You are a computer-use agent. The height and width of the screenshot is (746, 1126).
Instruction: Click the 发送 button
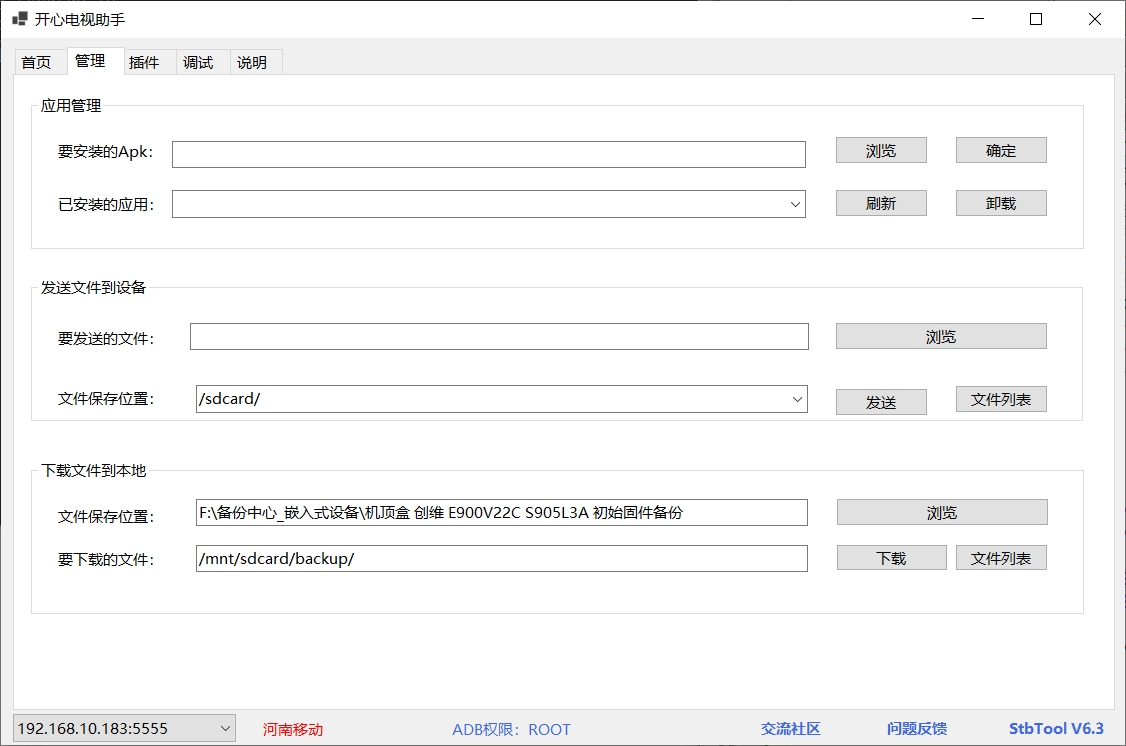point(881,402)
